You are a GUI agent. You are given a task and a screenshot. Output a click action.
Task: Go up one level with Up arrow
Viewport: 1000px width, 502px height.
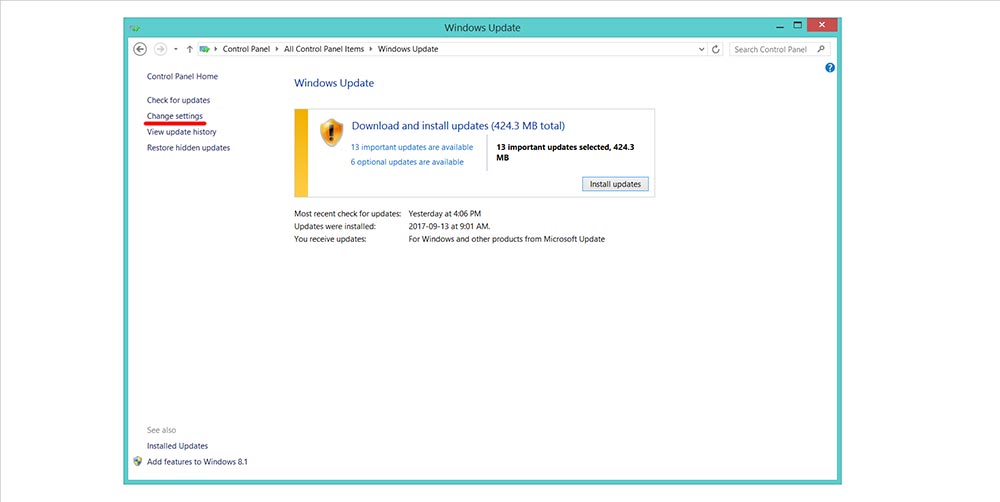point(189,49)
